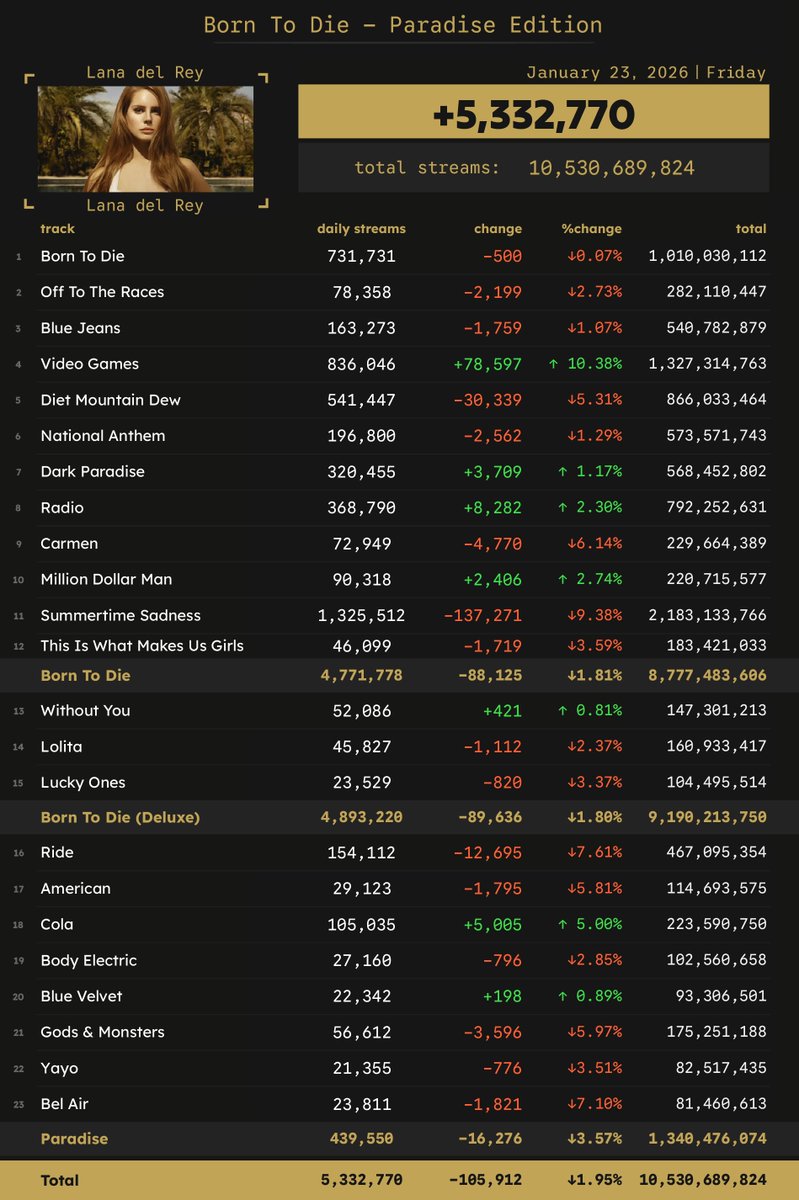The width and height of the screenshot is (799, 1200).
Task: Click the 'Born To Die' gold subtotal row label
Action: point(85,676)
